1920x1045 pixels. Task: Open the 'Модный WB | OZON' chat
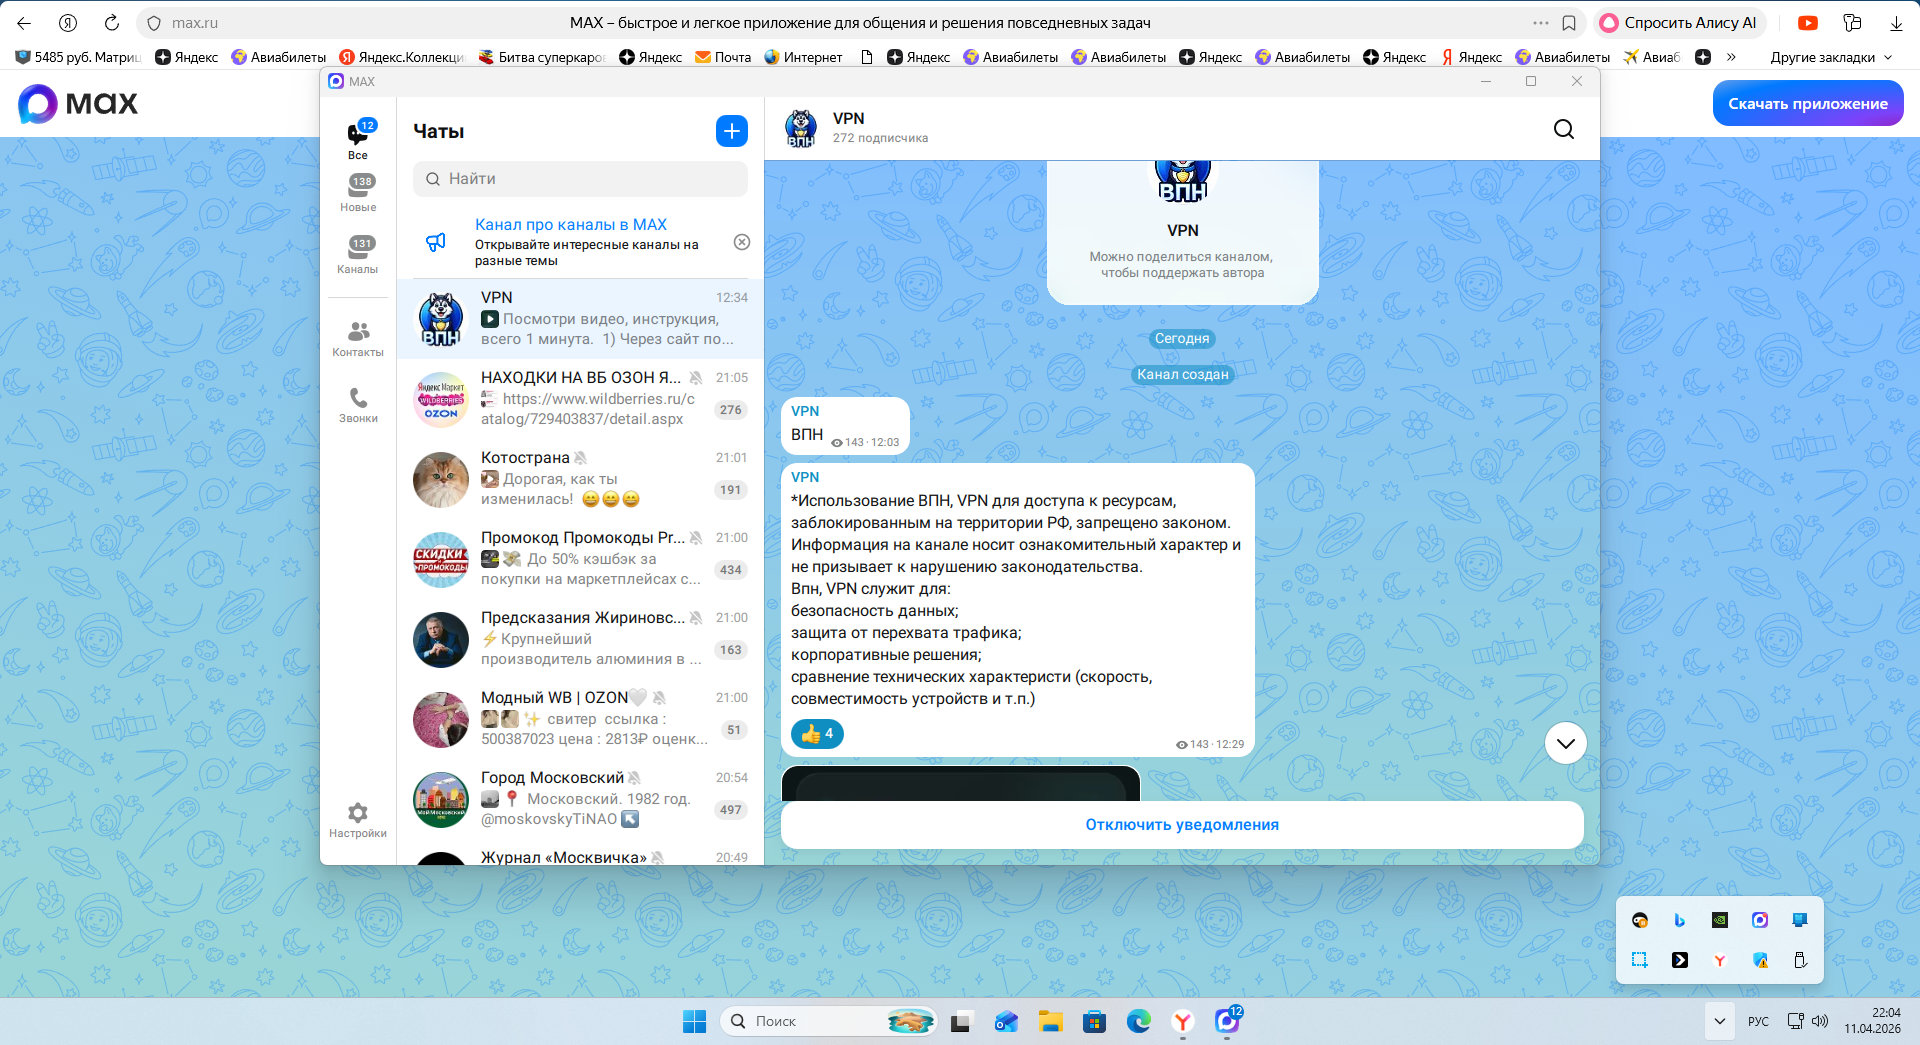(x=580, y=719)
